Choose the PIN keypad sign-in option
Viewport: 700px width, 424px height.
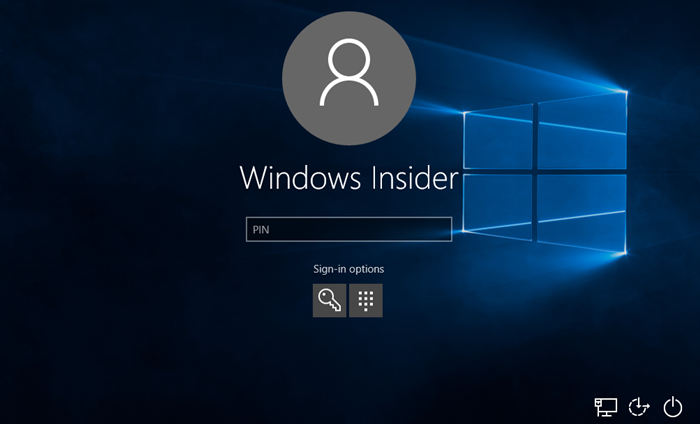click(x=366, y=300)
